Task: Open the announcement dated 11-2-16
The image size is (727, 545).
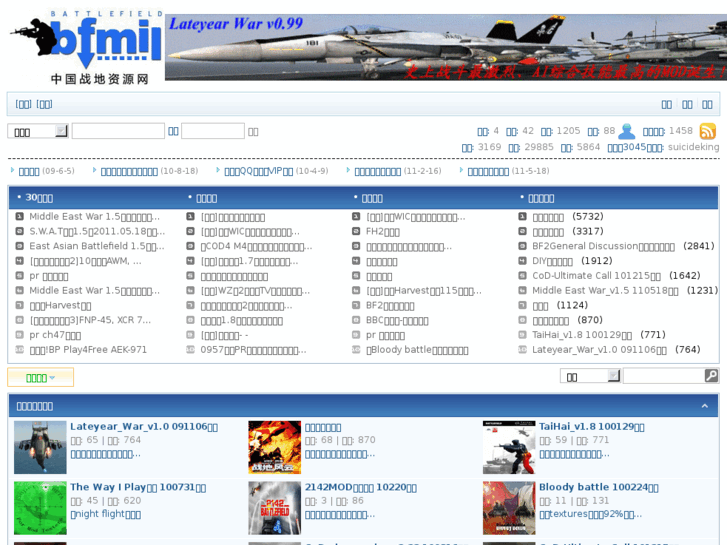Action: pyautogui.click(x=377, y=172)
